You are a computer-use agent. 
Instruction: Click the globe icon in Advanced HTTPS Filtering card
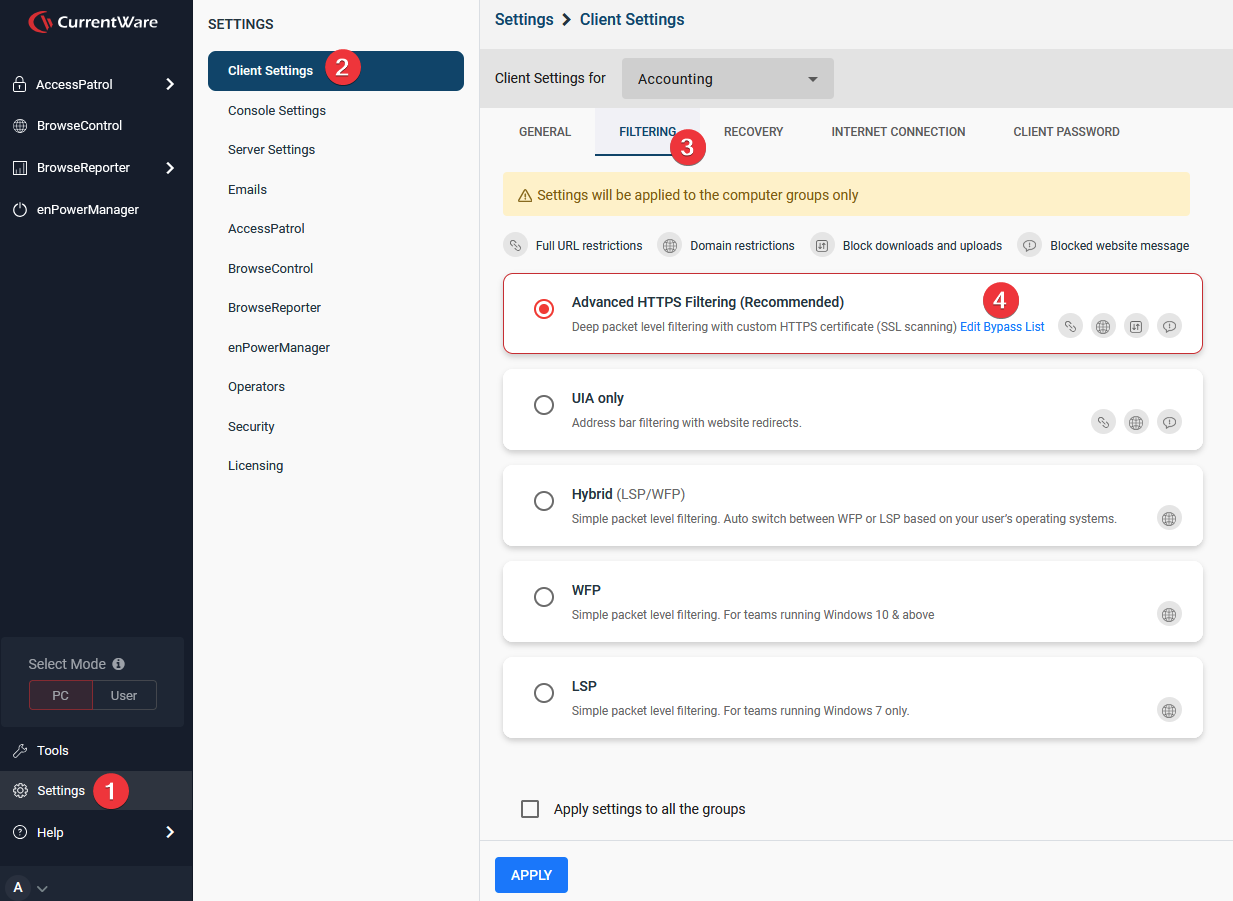1103,326
